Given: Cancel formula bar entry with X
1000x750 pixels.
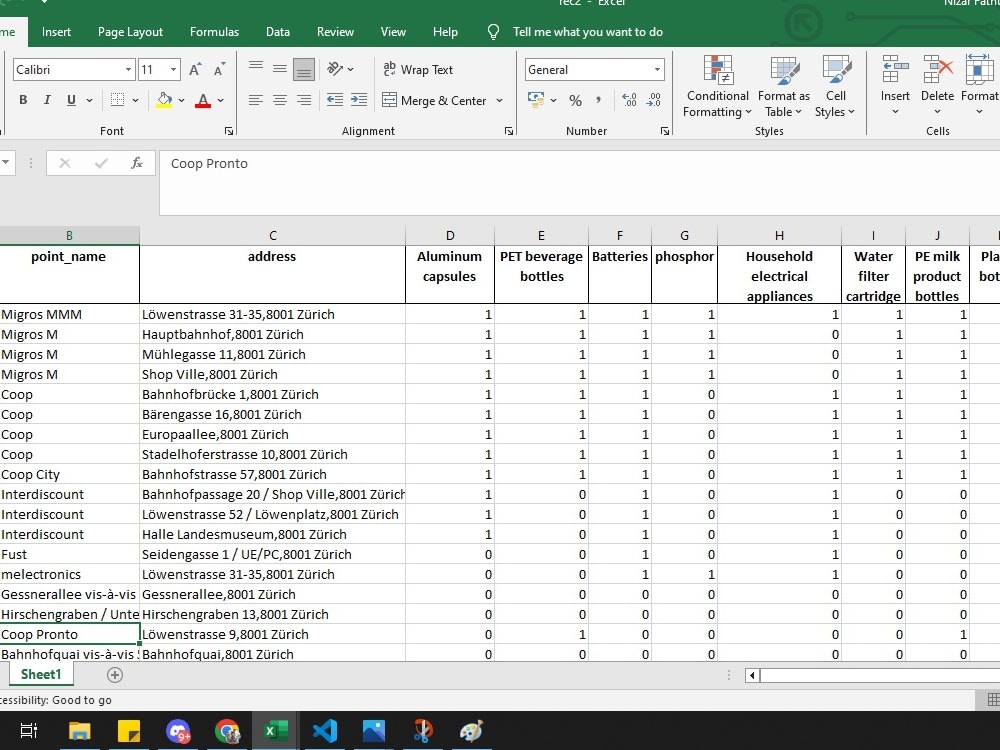Looking at the screenshot, I should pos(64,163).
